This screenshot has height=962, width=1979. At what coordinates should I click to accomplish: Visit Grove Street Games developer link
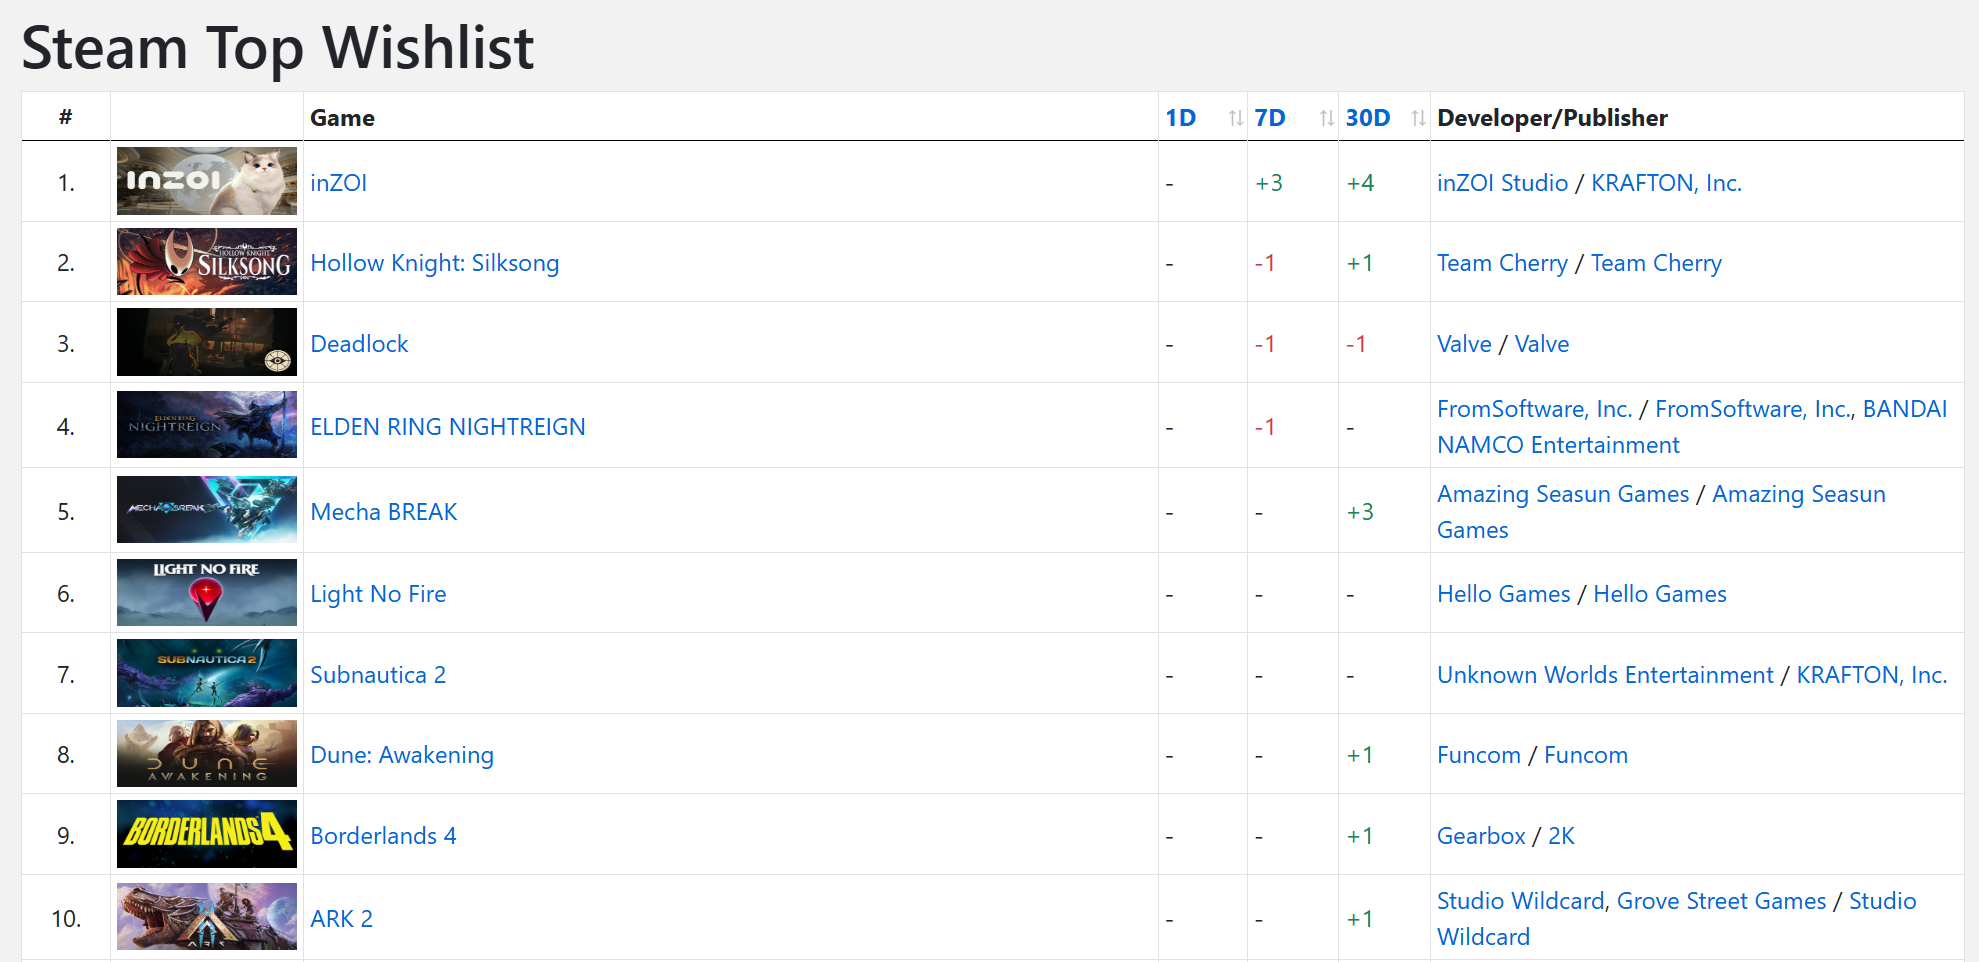coord(1721,901)
